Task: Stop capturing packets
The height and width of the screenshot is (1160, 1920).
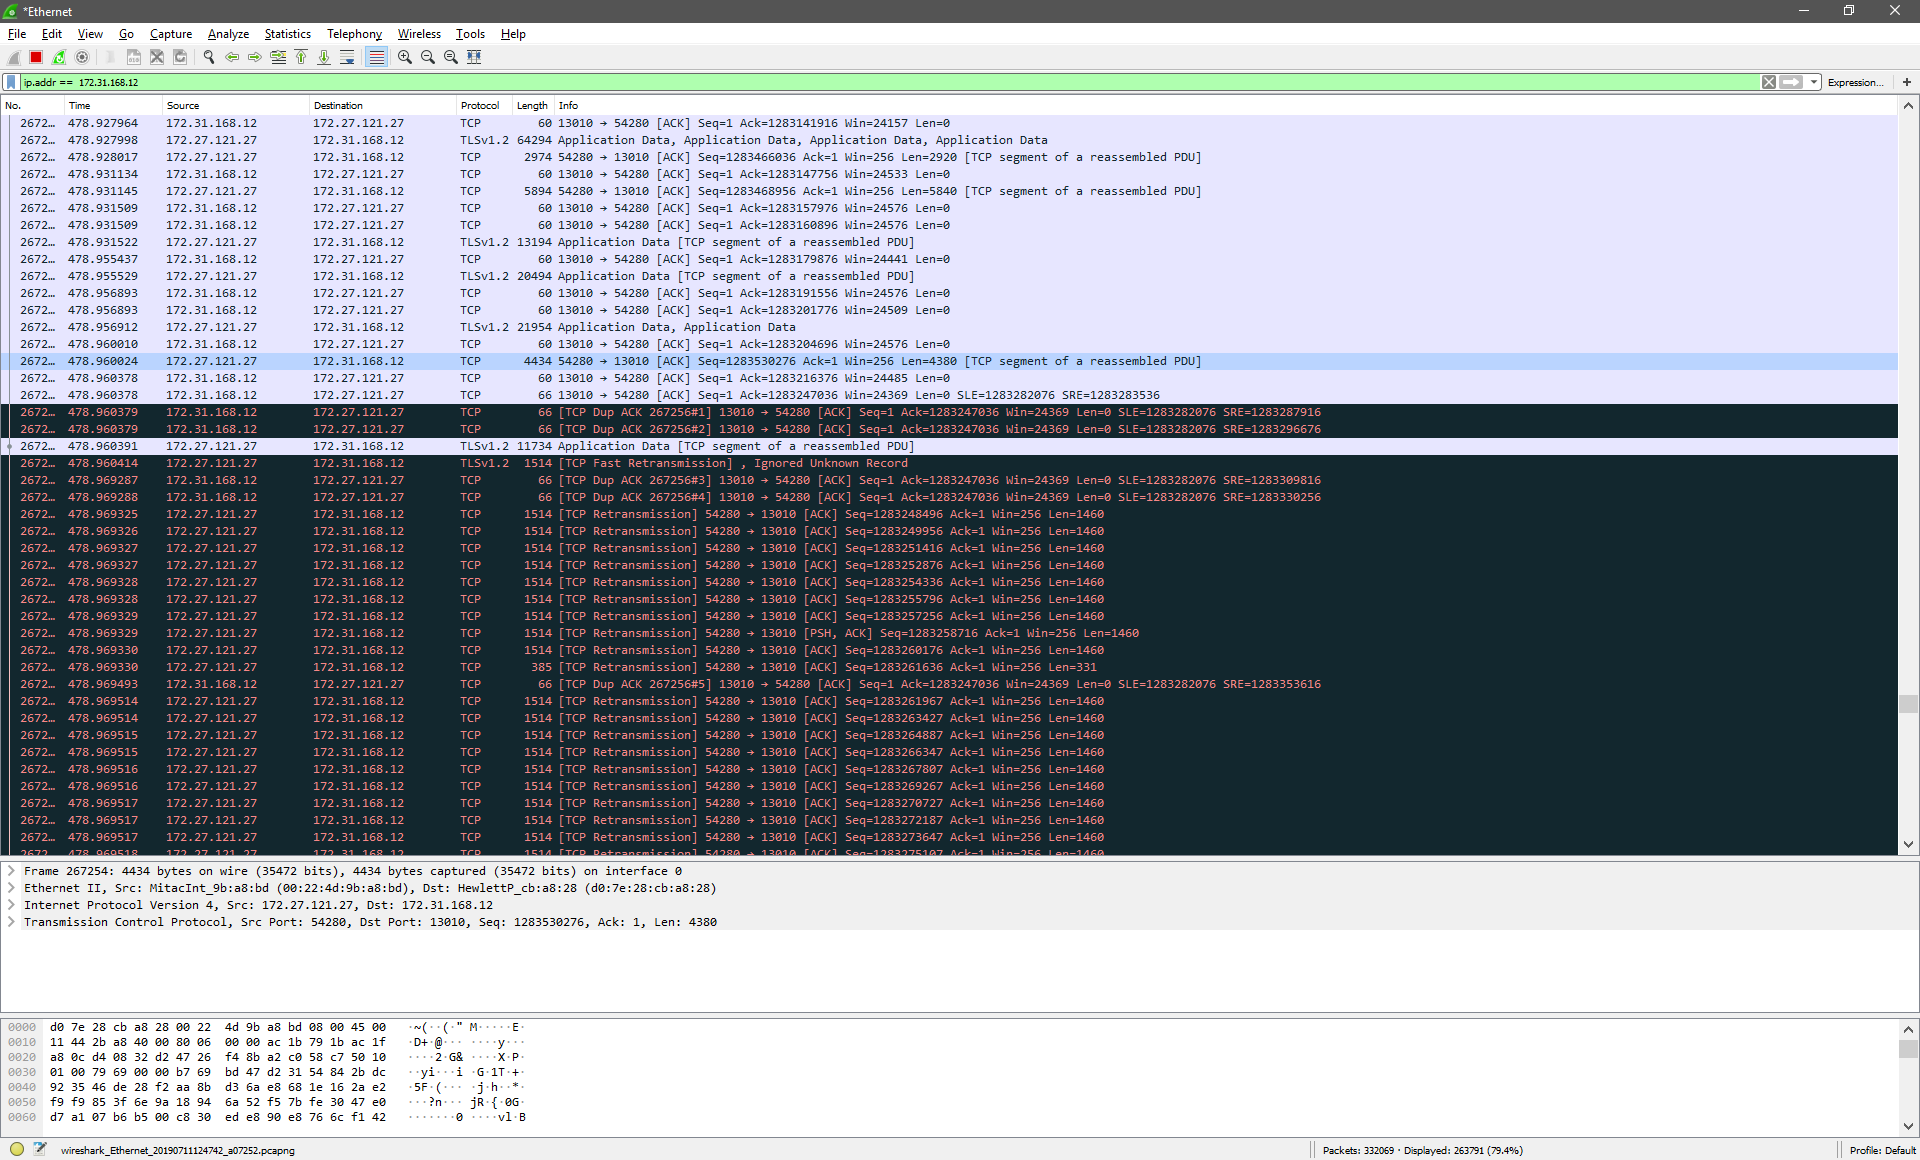Action: [x=35, y=57]
